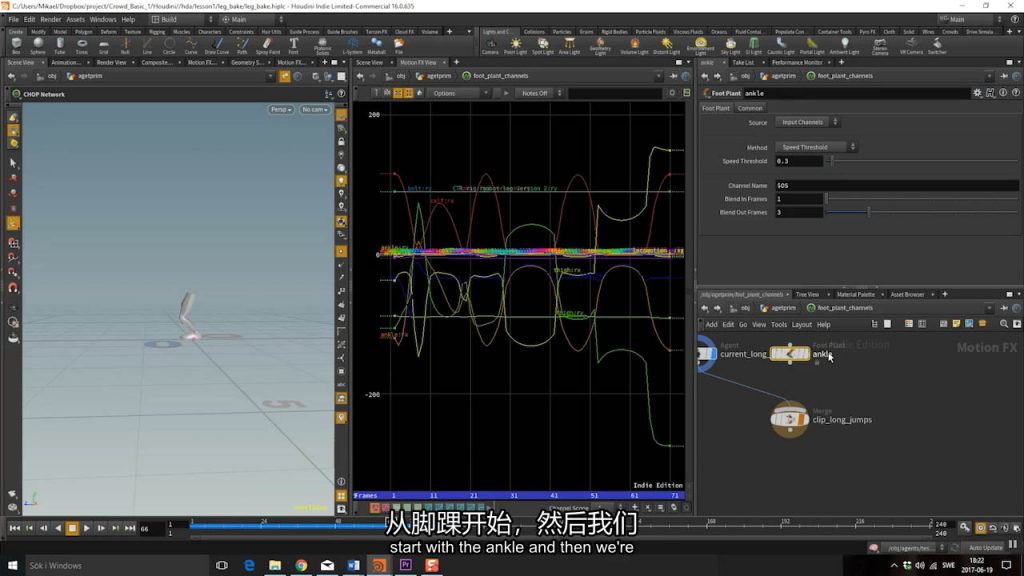Screen dimensions: 1024x576
Task: Expand the shelf tabs overflow arrow
Action: tap(469, 31)
